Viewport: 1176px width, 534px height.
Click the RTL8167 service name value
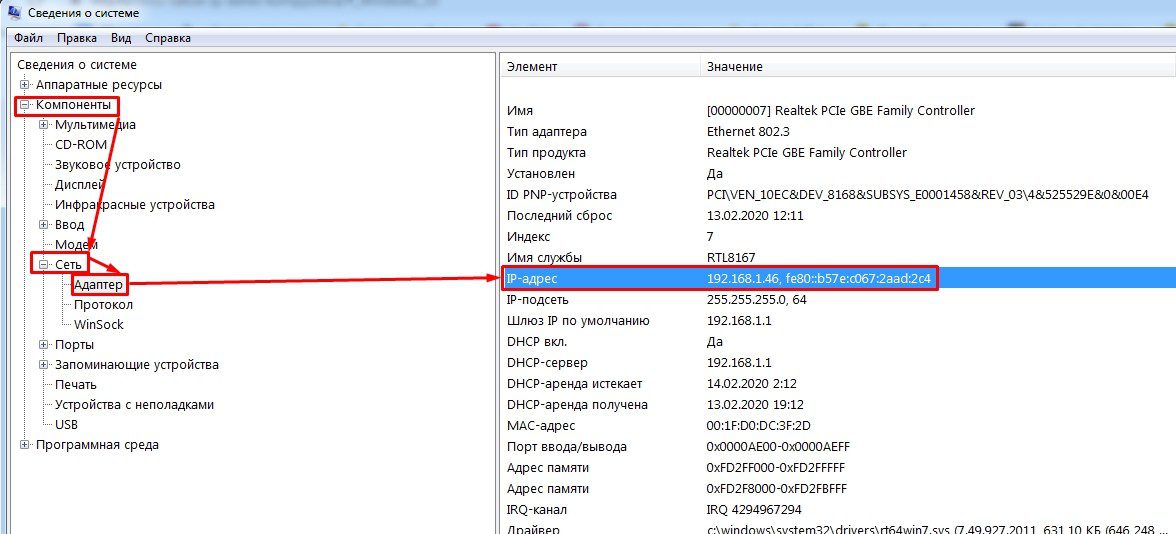coord(733,257)
